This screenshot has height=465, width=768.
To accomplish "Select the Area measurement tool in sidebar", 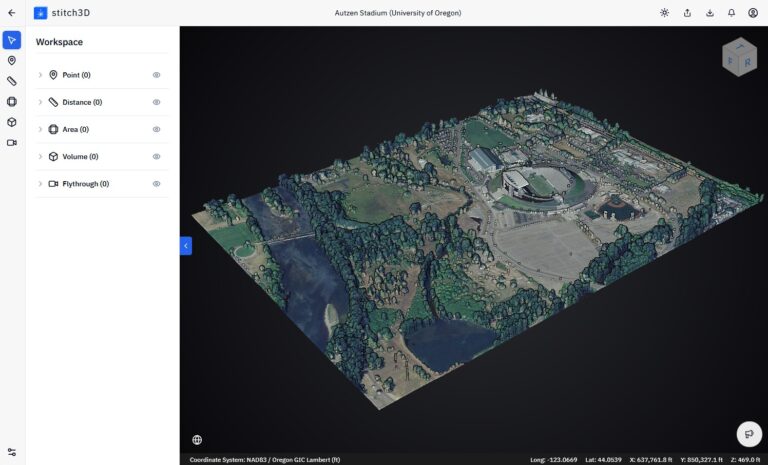I will click(x=12, y=101).
